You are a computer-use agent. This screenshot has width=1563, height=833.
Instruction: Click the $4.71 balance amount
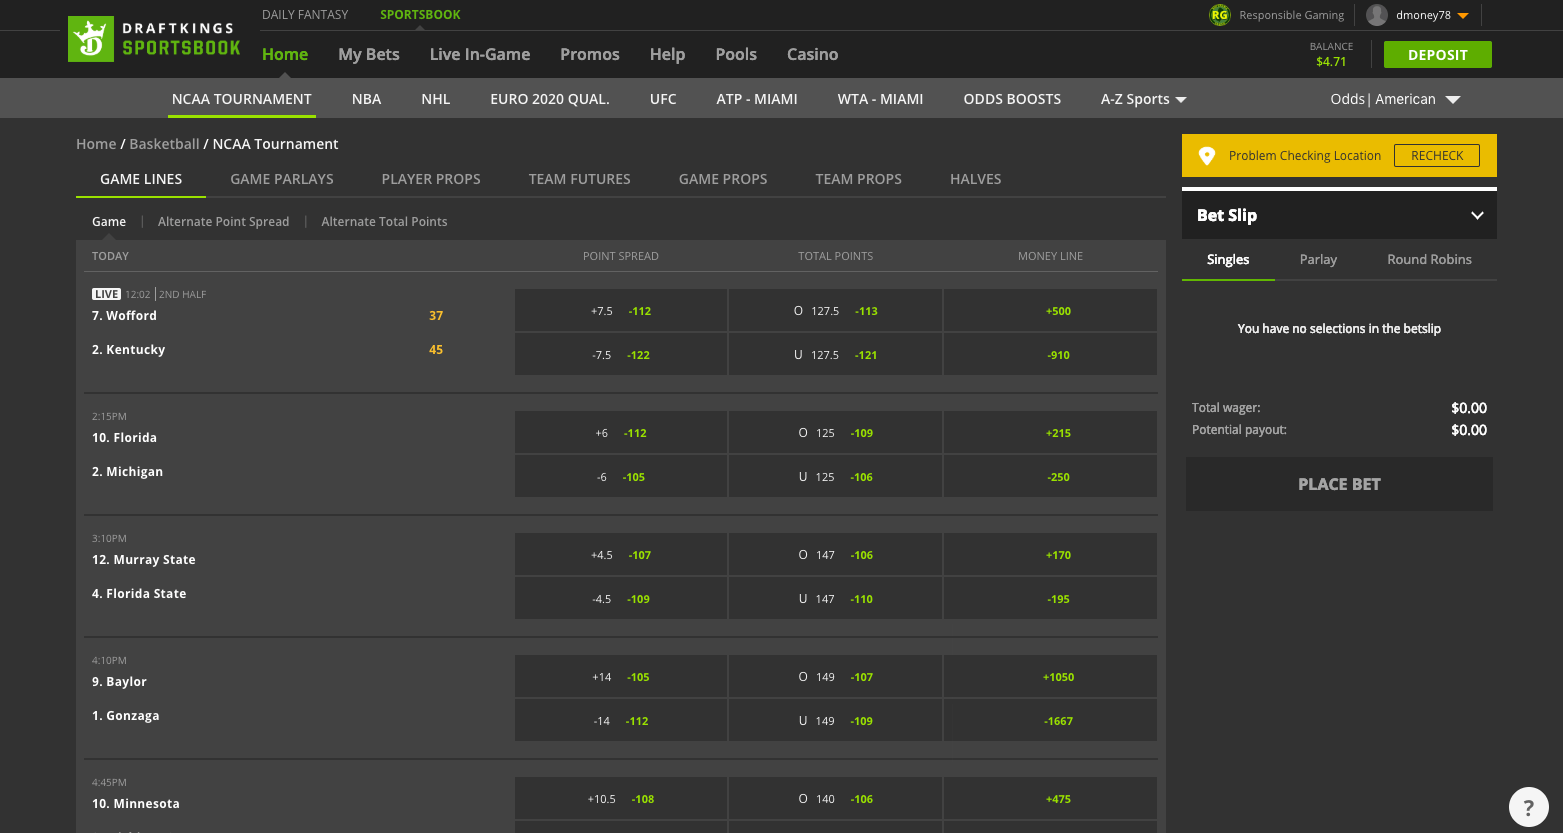coord(1331,62)
